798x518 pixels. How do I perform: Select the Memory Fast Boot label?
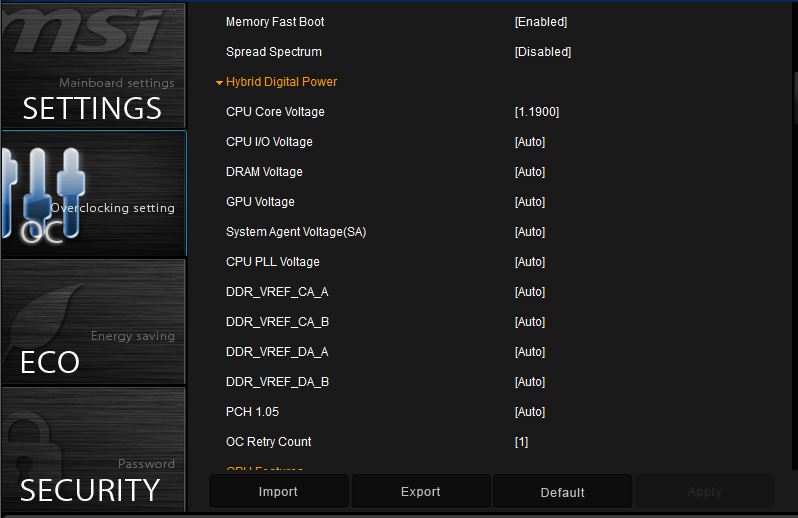click(x=275, y=22)
